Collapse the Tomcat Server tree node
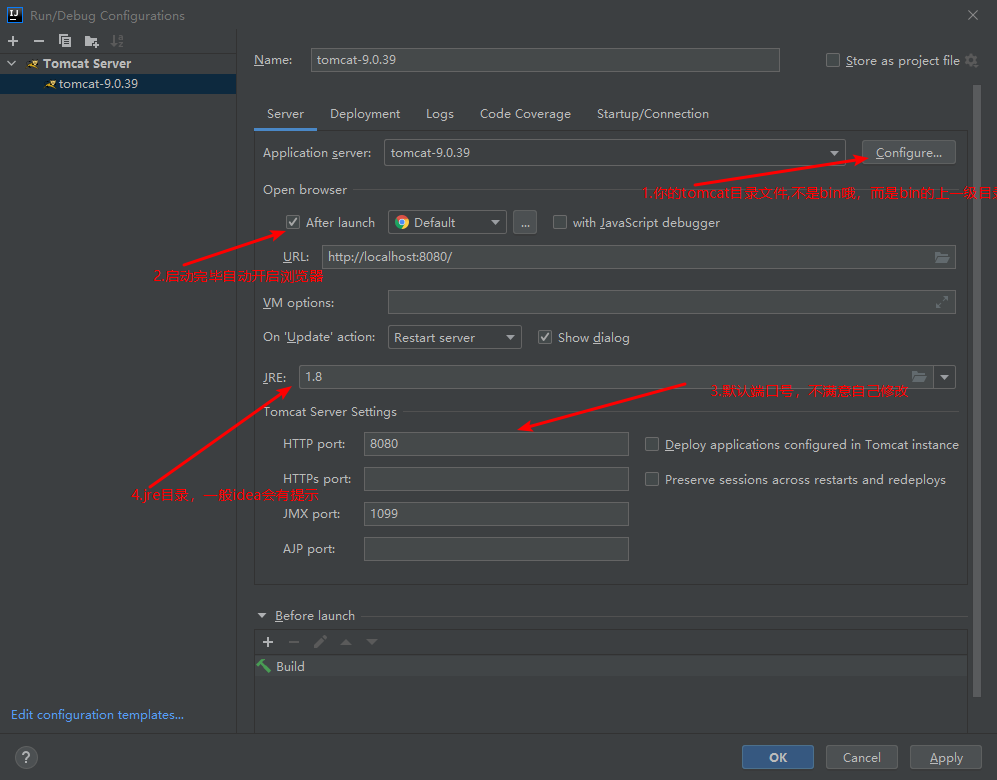Screen dimensions: 997x780 11,64
